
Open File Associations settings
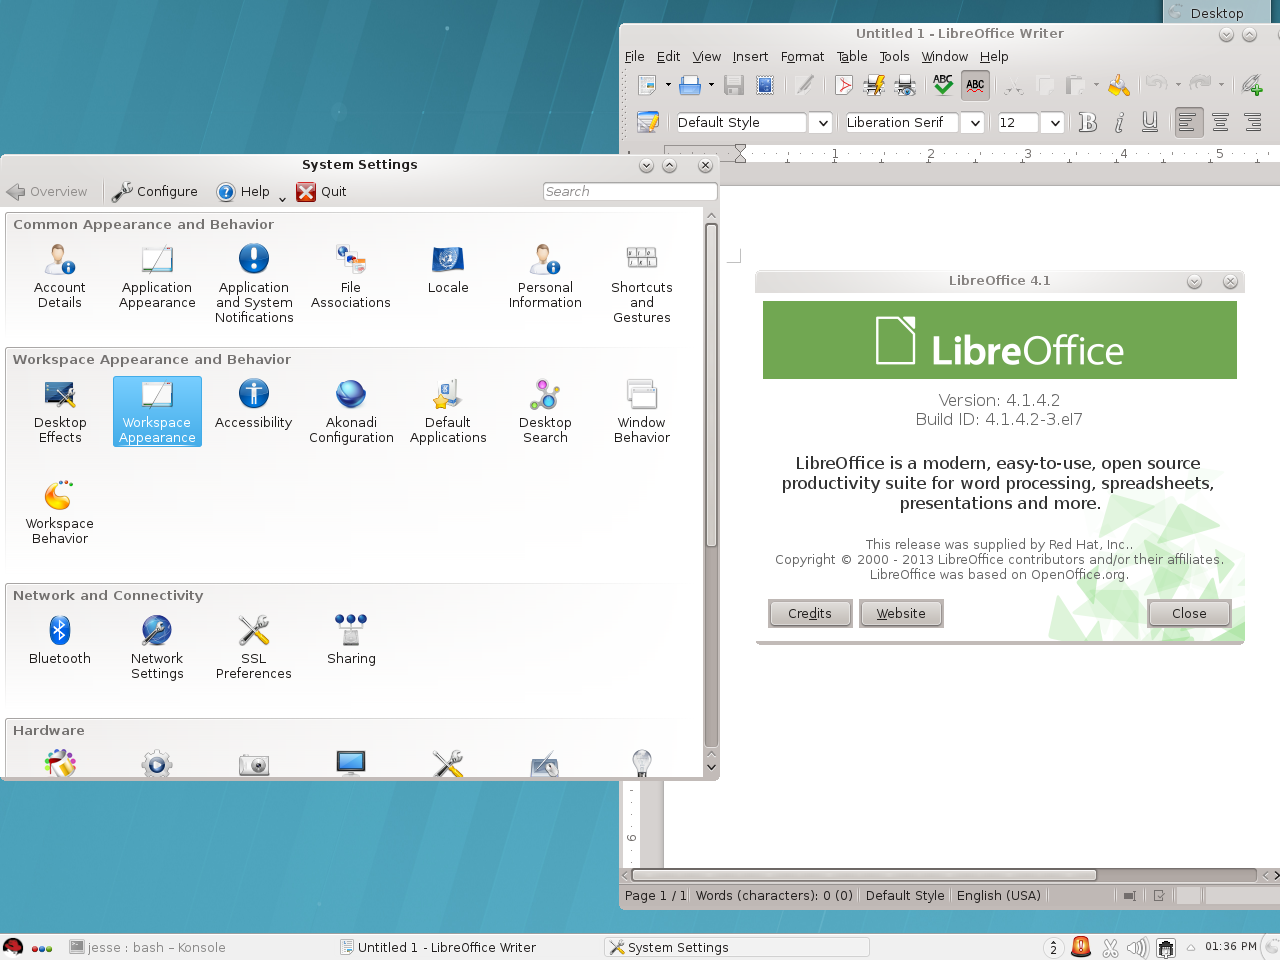[351, 277]
